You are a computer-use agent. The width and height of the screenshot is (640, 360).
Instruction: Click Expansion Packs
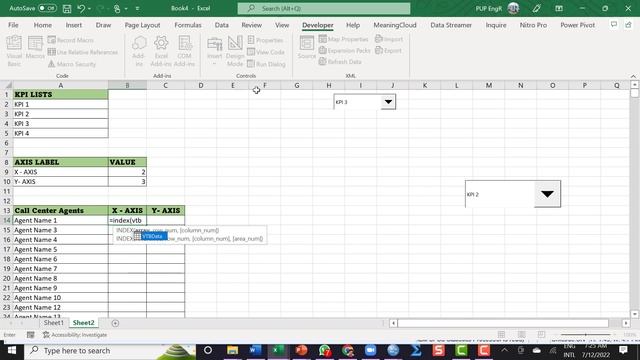tap(344, 51)
